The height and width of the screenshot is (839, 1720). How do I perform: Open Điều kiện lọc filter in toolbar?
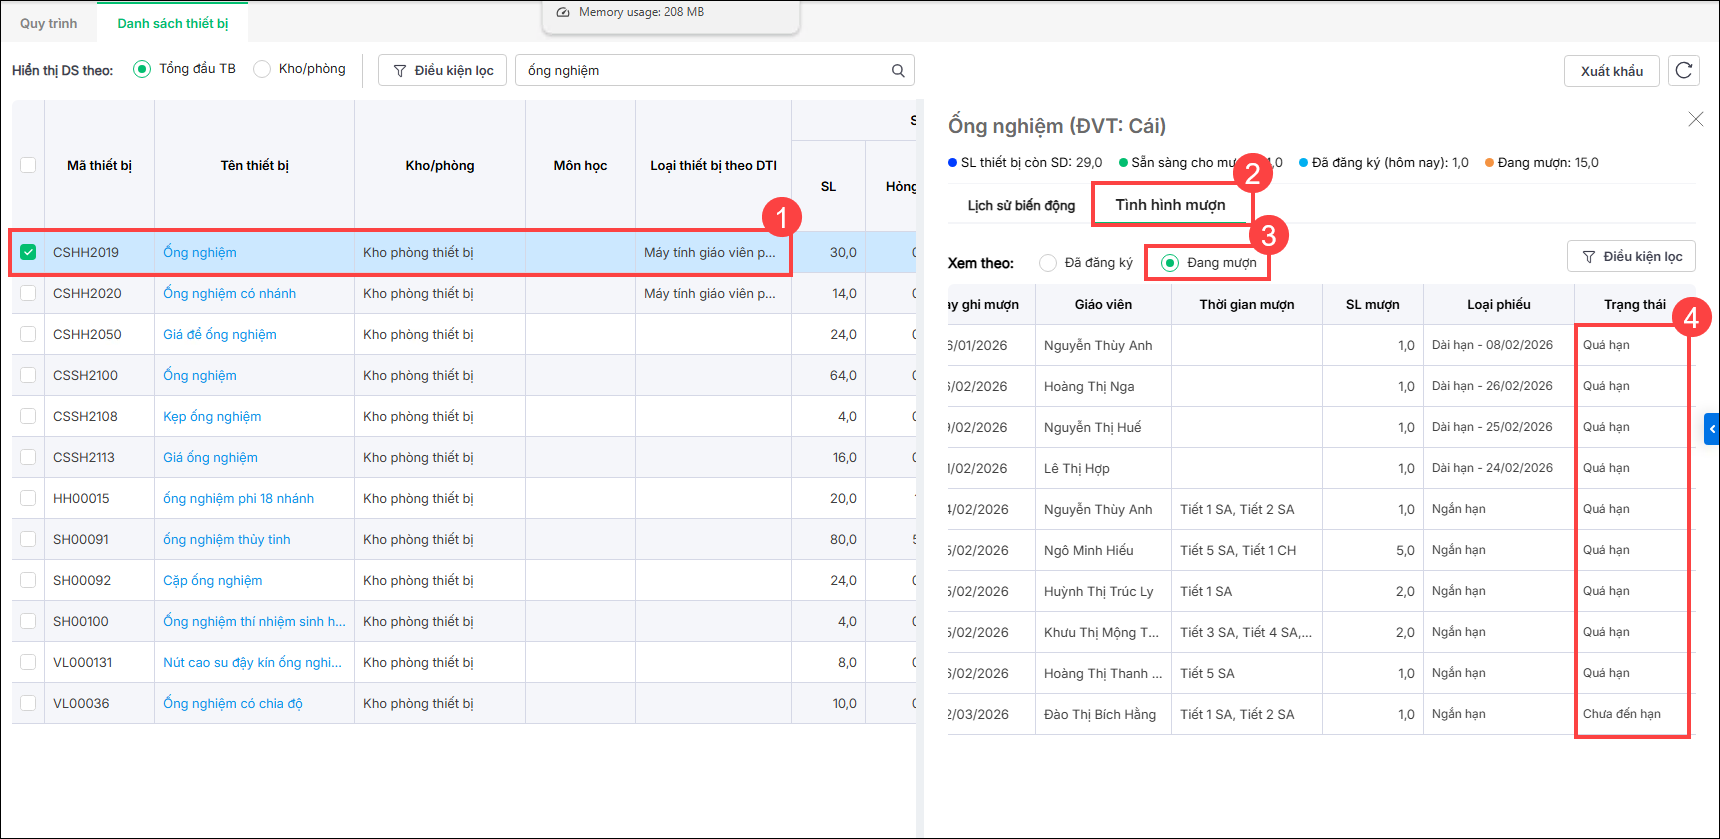coord(443,71)
